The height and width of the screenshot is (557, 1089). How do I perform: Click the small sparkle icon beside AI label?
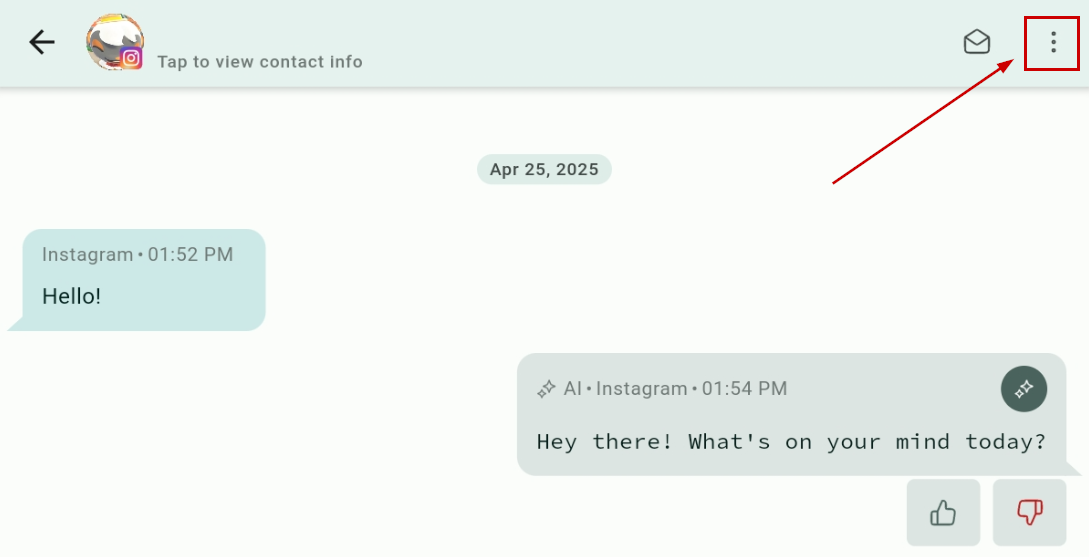click(547, 389)
